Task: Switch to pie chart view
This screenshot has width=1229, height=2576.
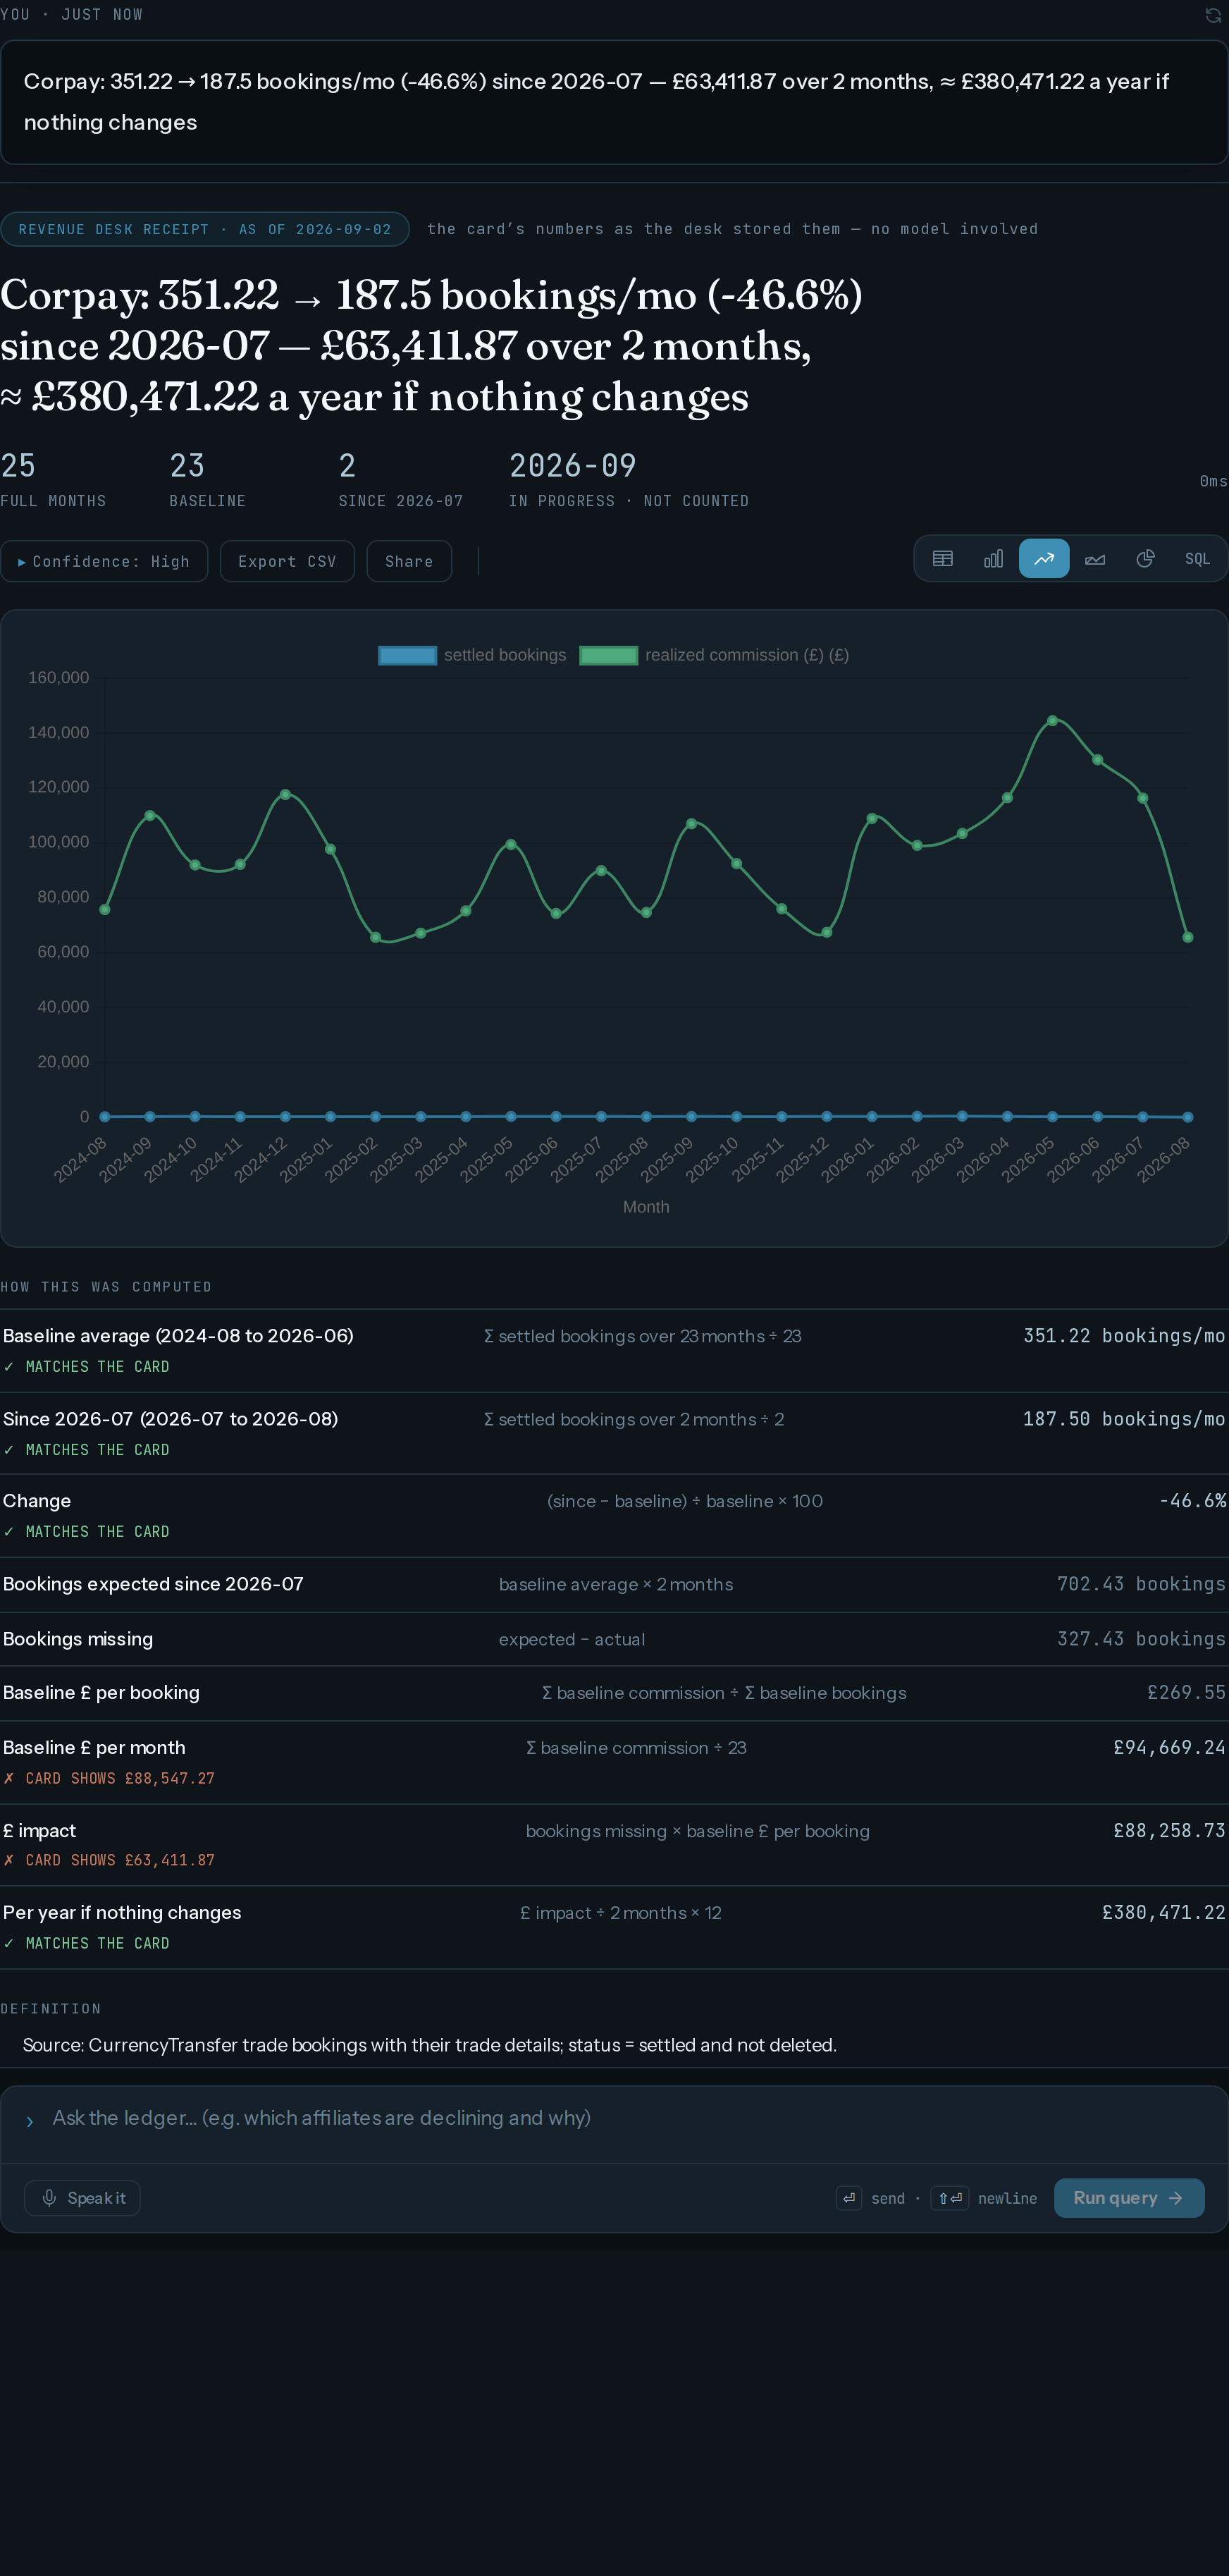Action: pyautogui.click(x=1146, y=559)
